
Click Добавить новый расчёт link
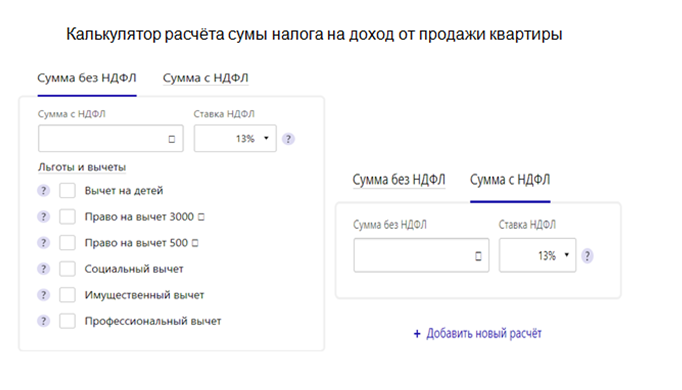point(478,333)
